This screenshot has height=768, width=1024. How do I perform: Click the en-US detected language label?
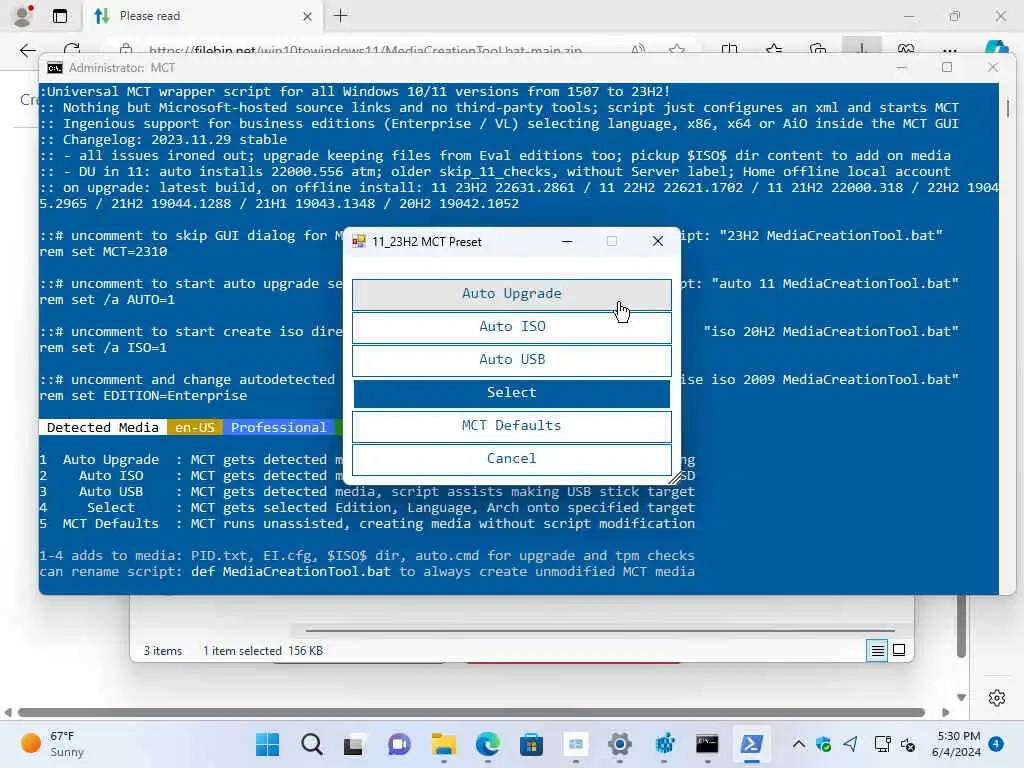tap(195, 428)
